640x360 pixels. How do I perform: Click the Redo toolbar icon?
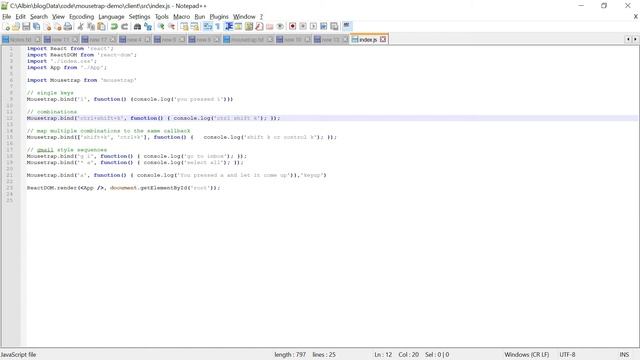(124, 27)
